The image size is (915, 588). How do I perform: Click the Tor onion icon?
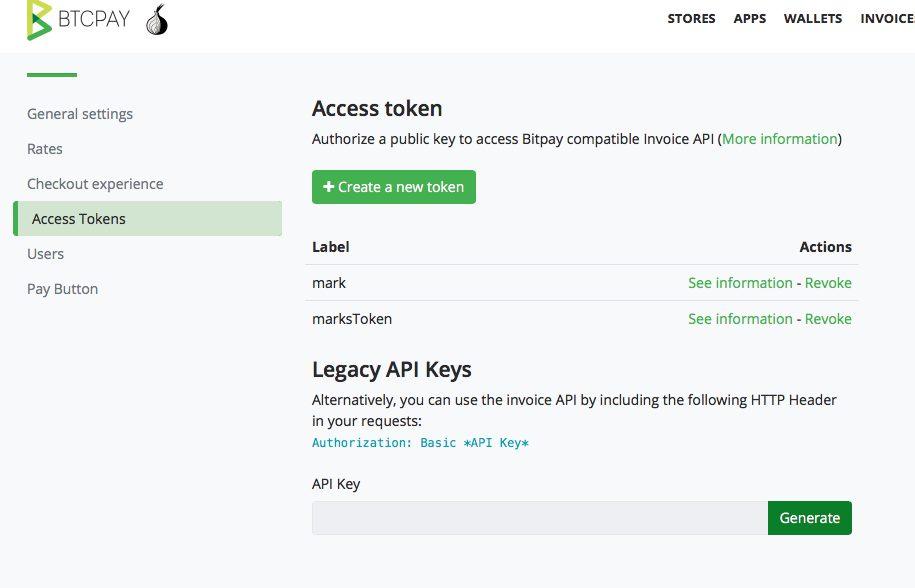click(157, 20)
